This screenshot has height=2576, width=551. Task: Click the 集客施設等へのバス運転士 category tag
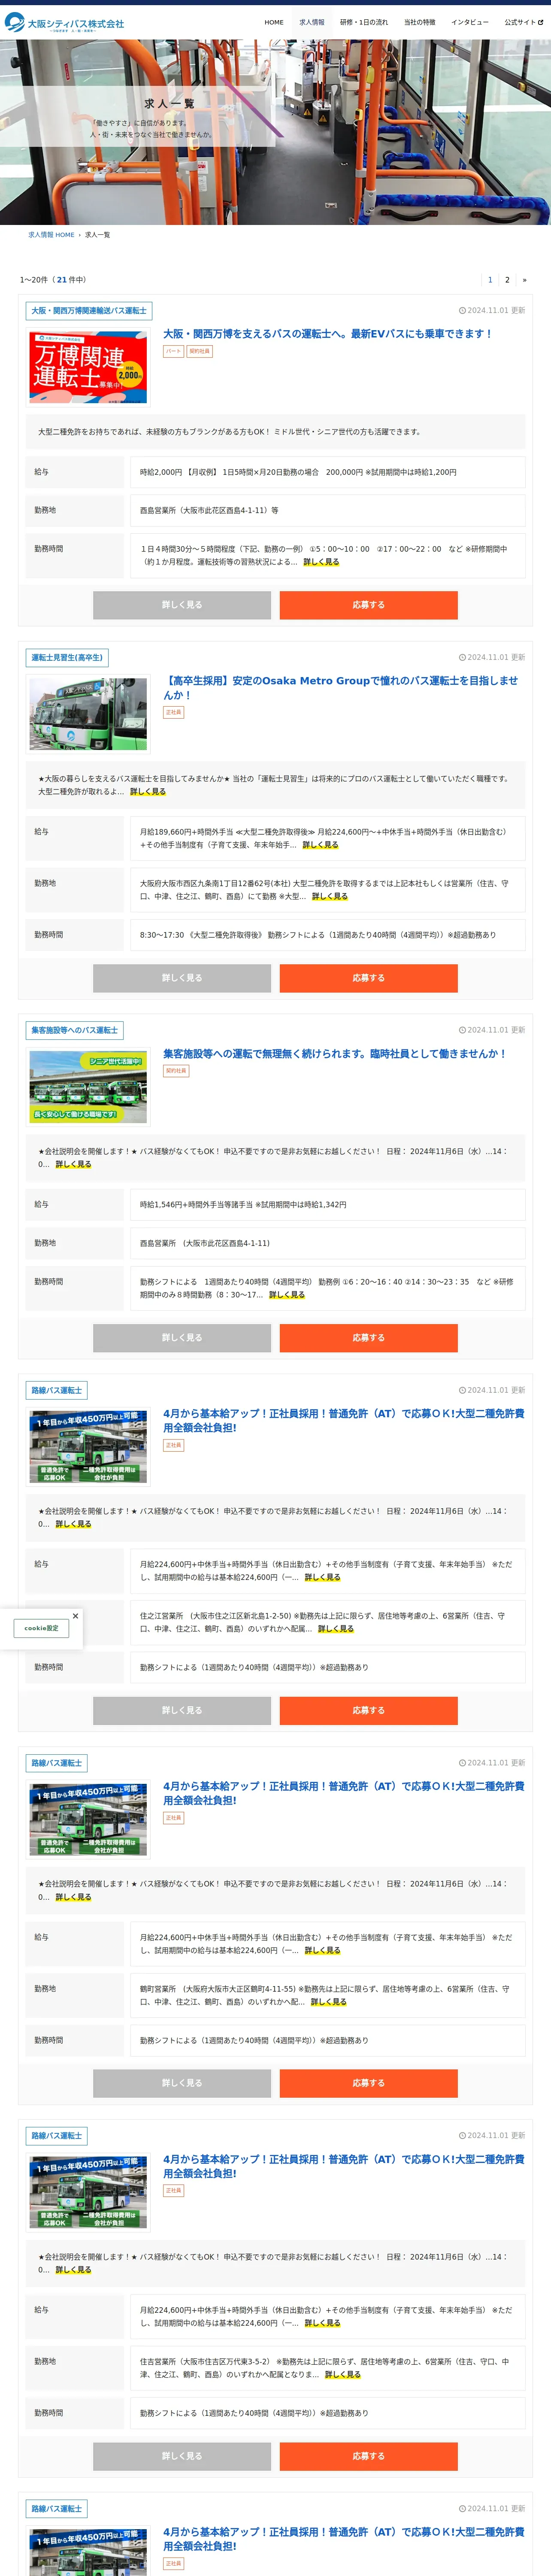click(x=75, y=1030)
